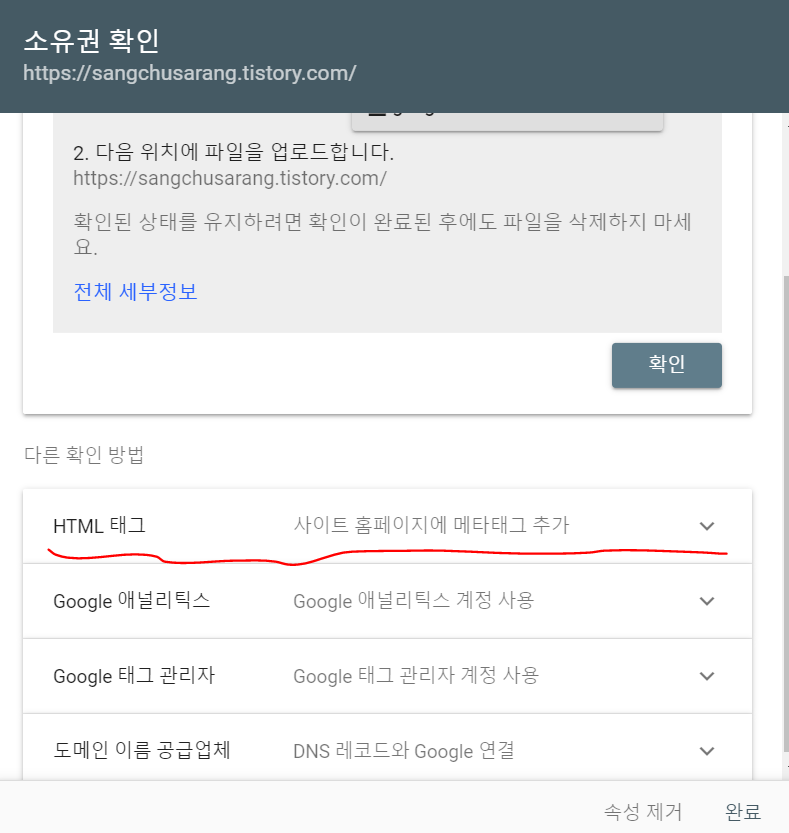Expand the HTML 태그 chevron
The image size is (789, 833).
pyautogui.click(x=707, y=526)
